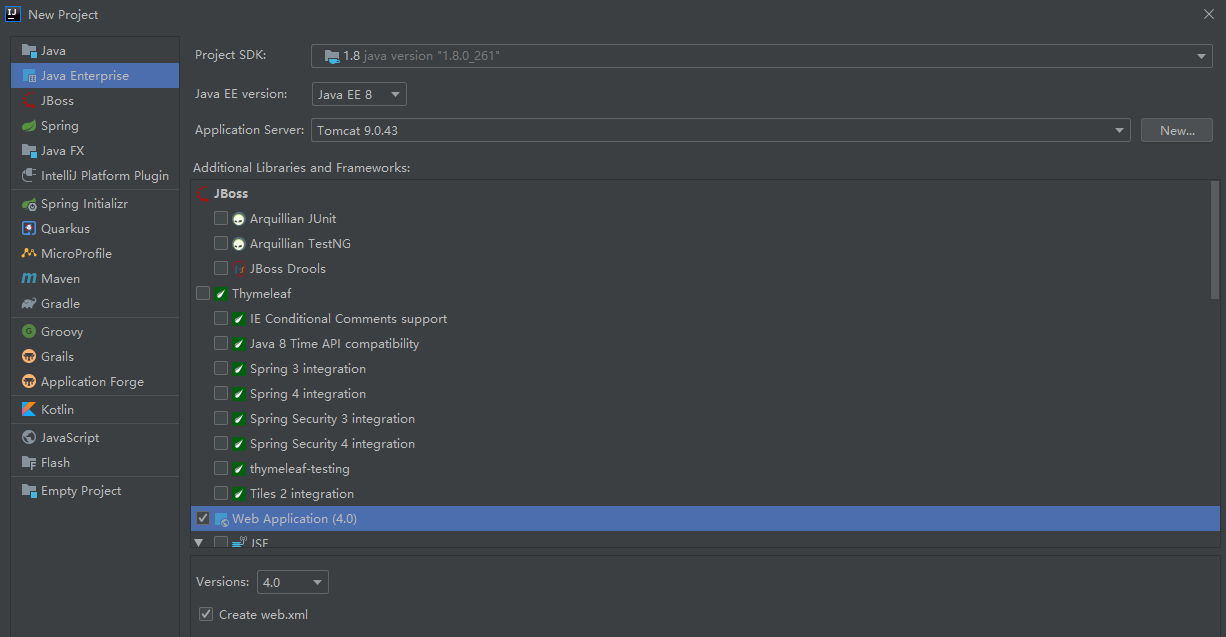Viewport: 1226px width, 637px height.
Task: Click the green Thymeleaf icon
Action: [221, 294]
